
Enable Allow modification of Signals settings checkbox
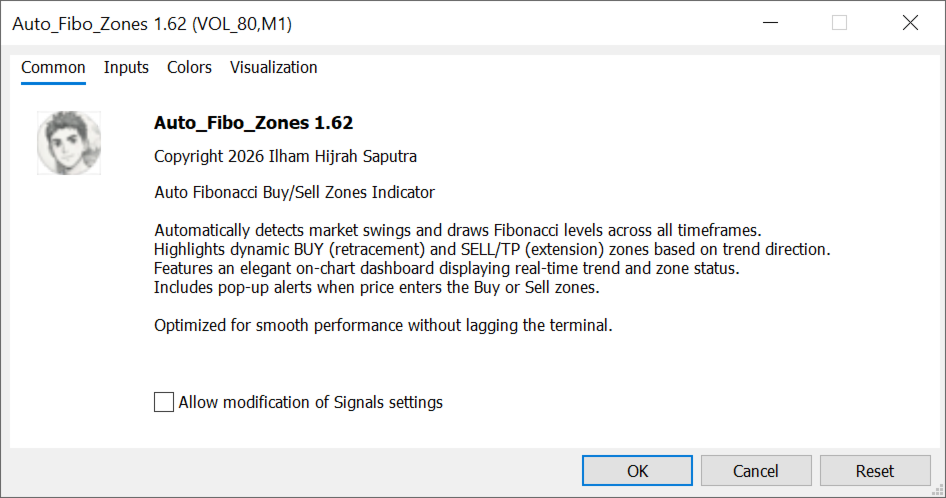(x=163, y=402)
